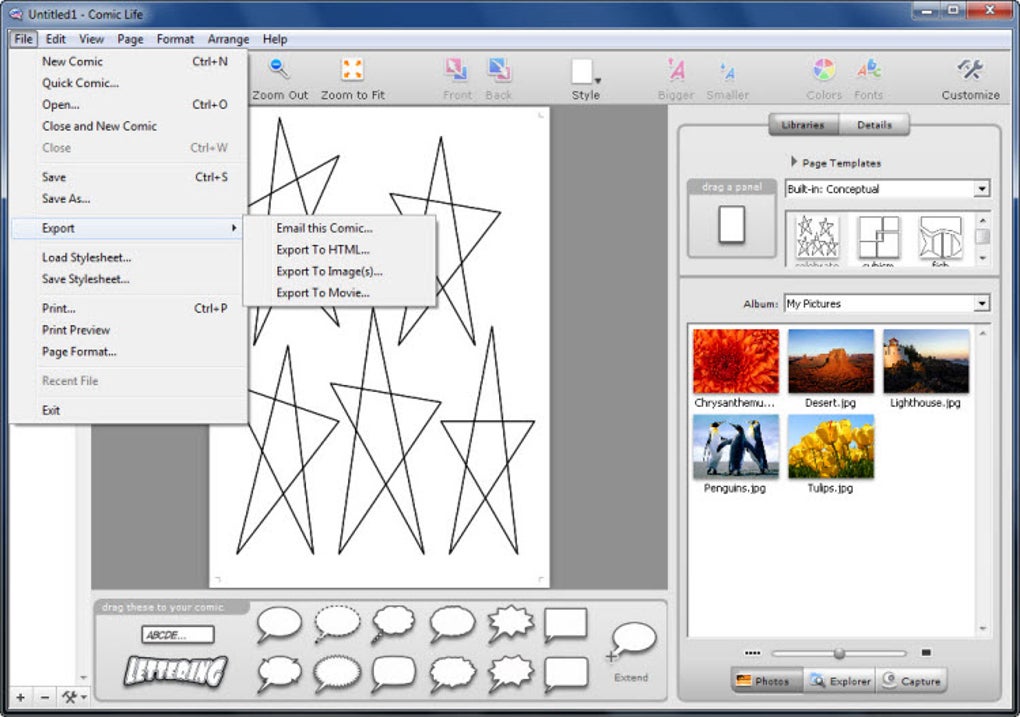Click the Customize toolbar icon
The width and height of the screenshot is (1020, 717).
tap(969, 69)
